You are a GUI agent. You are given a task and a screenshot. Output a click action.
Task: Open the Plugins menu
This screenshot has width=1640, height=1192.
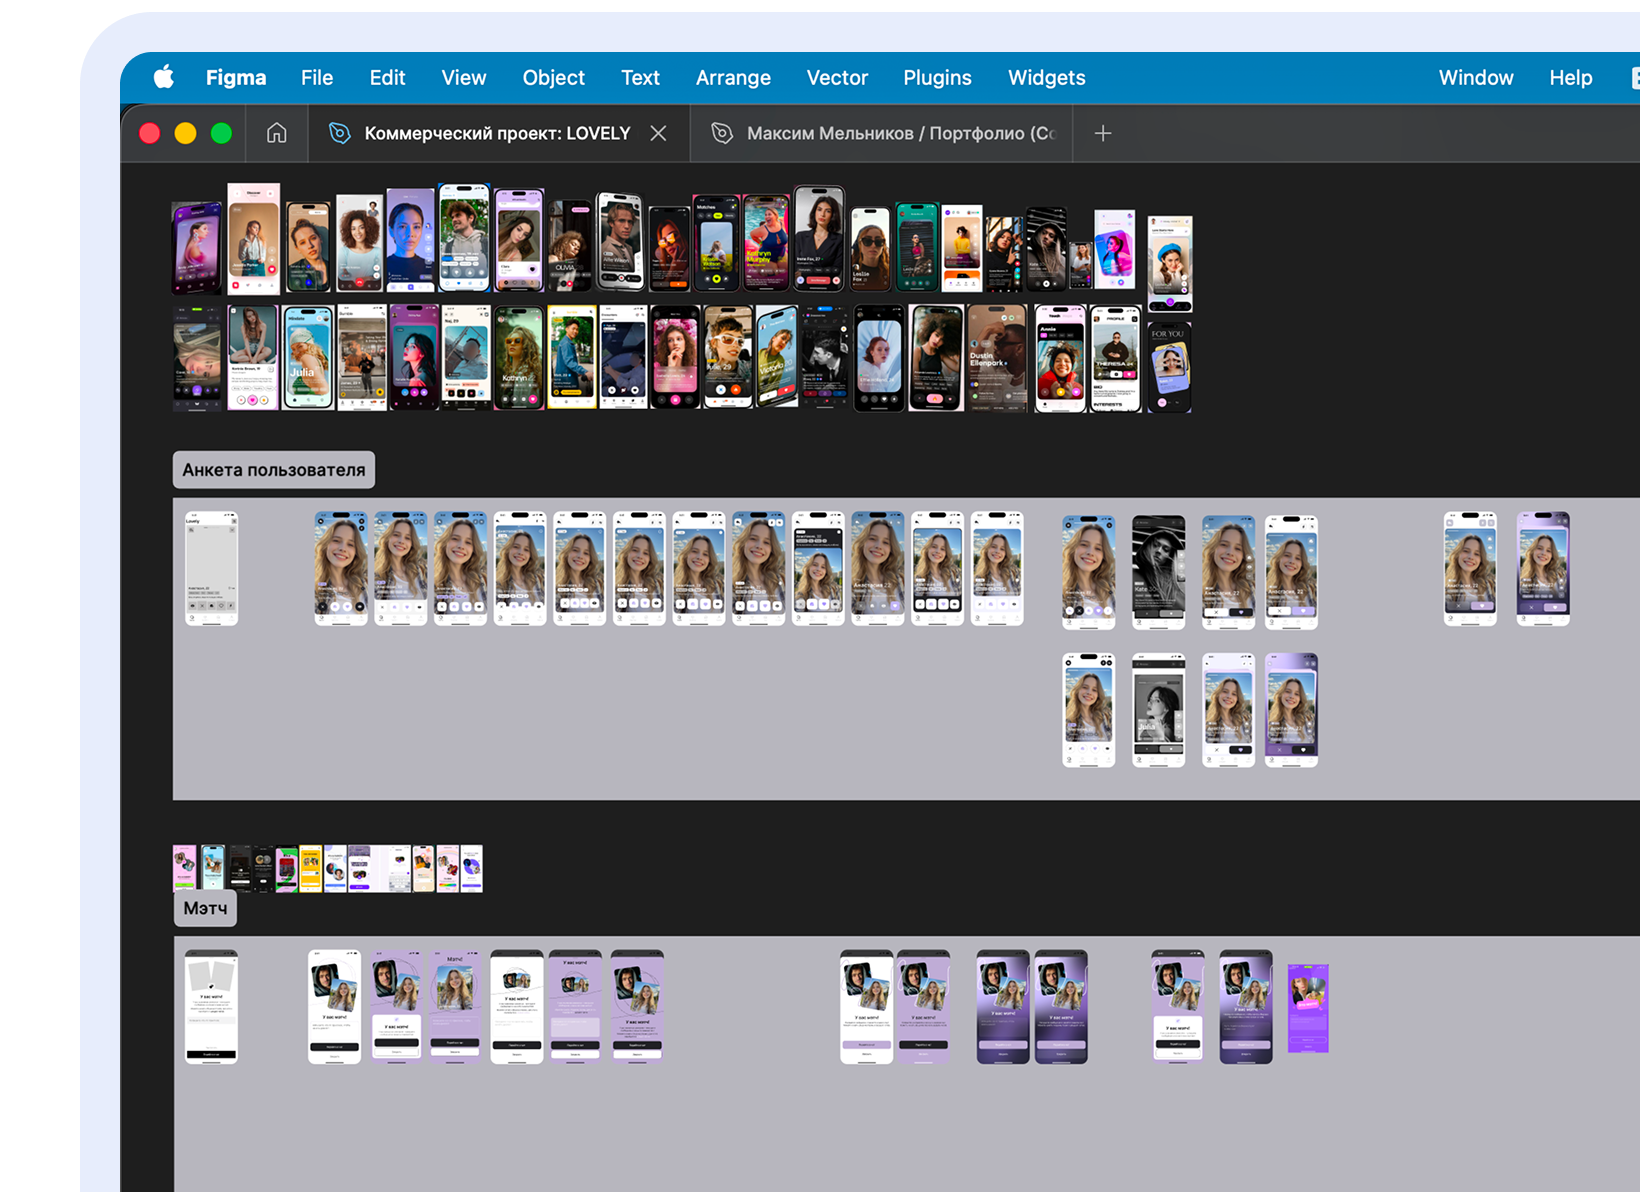(x=936, y=77)
